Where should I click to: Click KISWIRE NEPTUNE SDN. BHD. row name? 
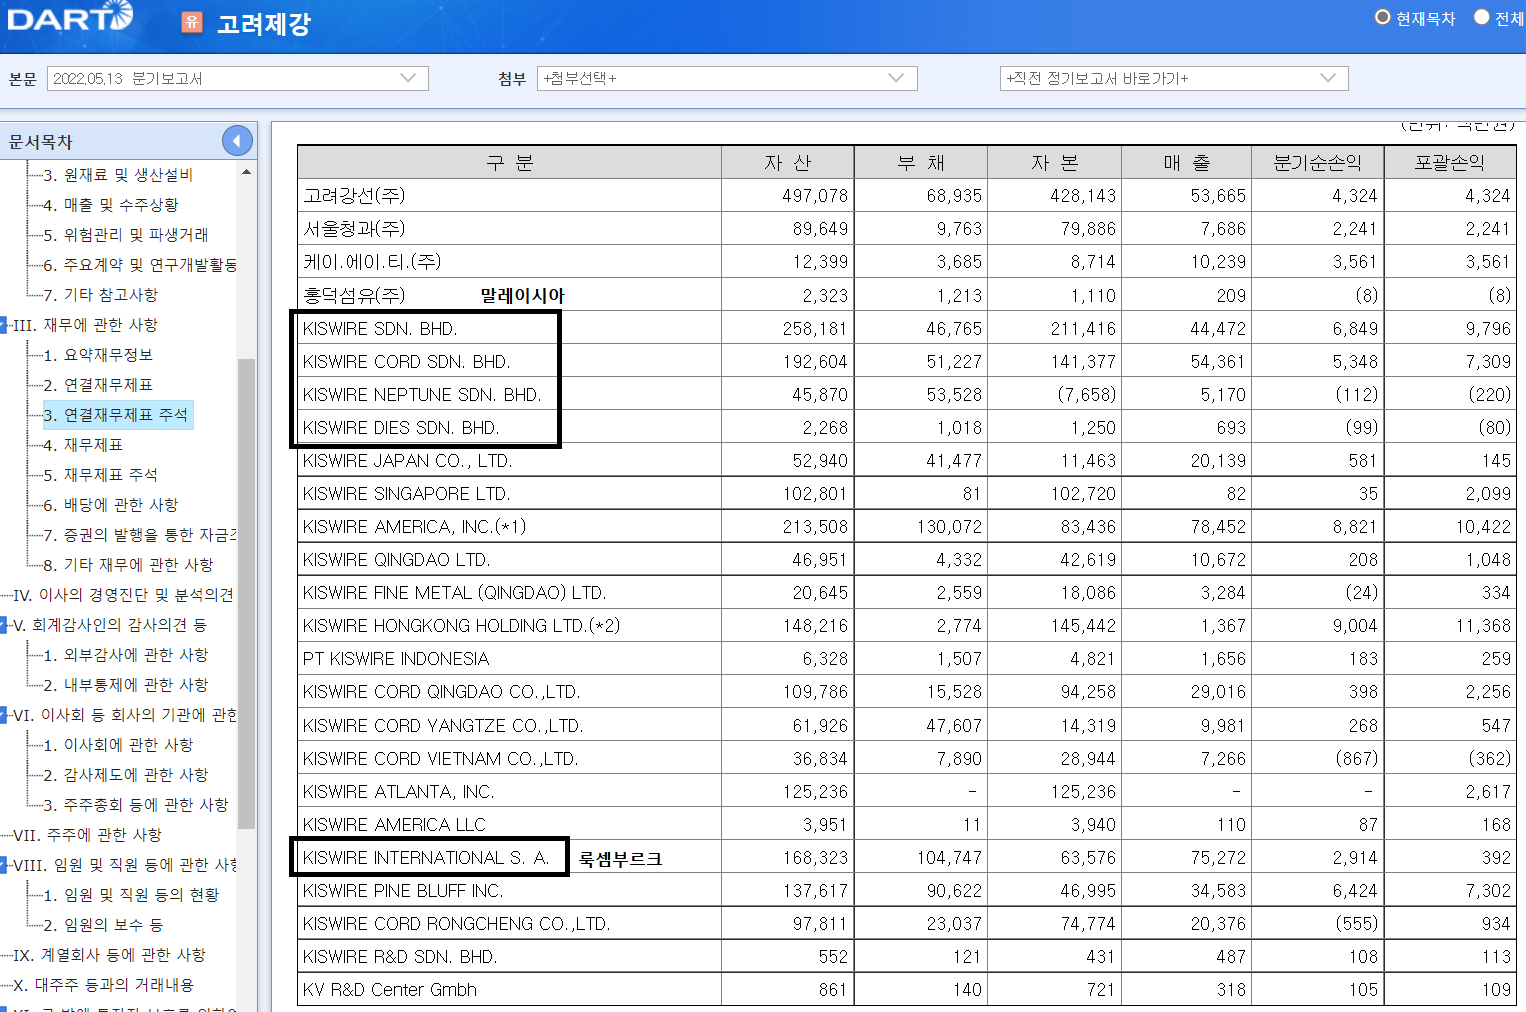422,394
